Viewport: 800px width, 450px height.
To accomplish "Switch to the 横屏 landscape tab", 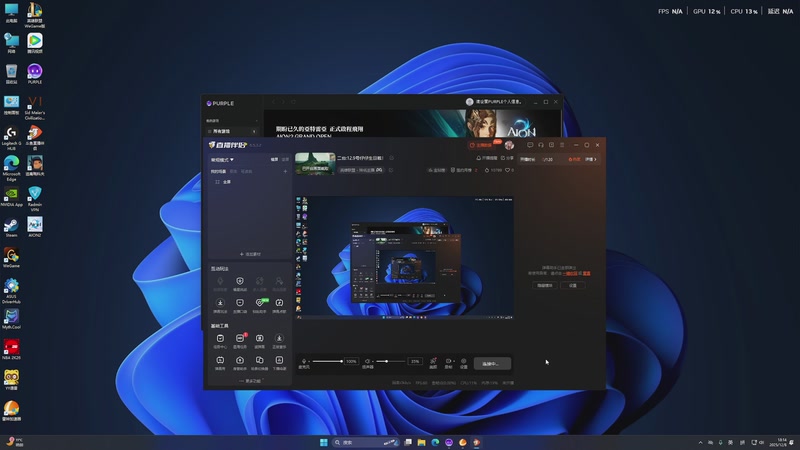I will tap(274, 160).
